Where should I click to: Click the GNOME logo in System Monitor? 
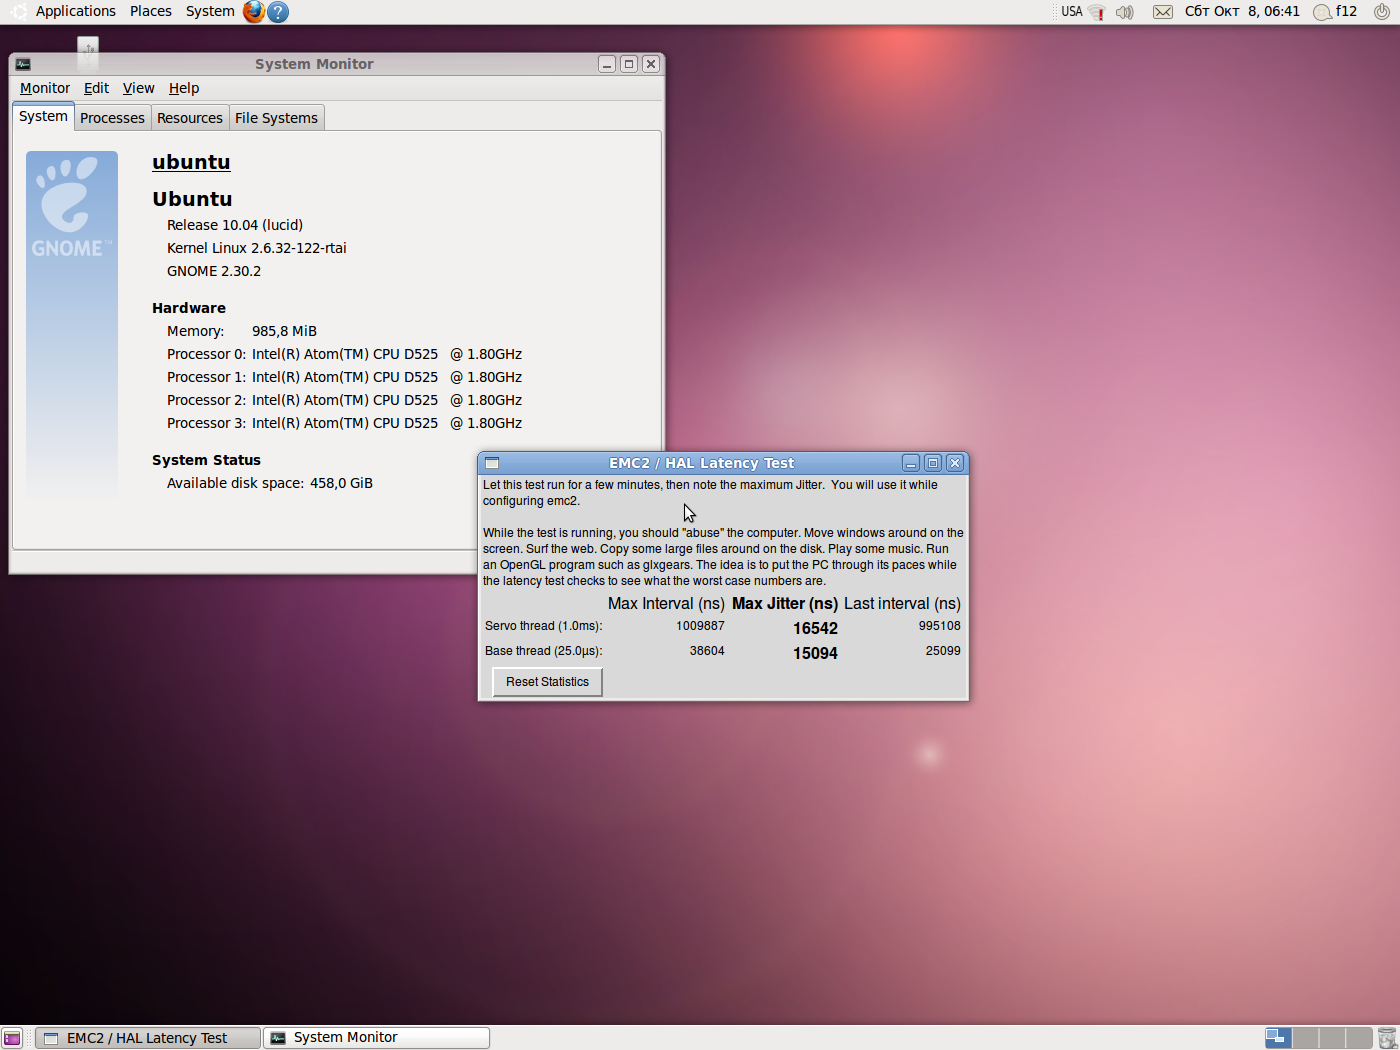pos(72,208)
